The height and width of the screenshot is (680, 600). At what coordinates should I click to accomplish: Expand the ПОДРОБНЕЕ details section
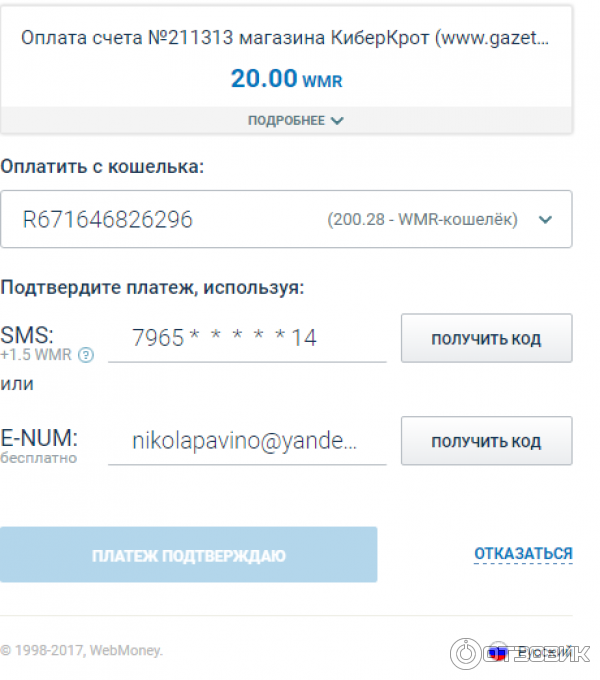tap(296, 121)
